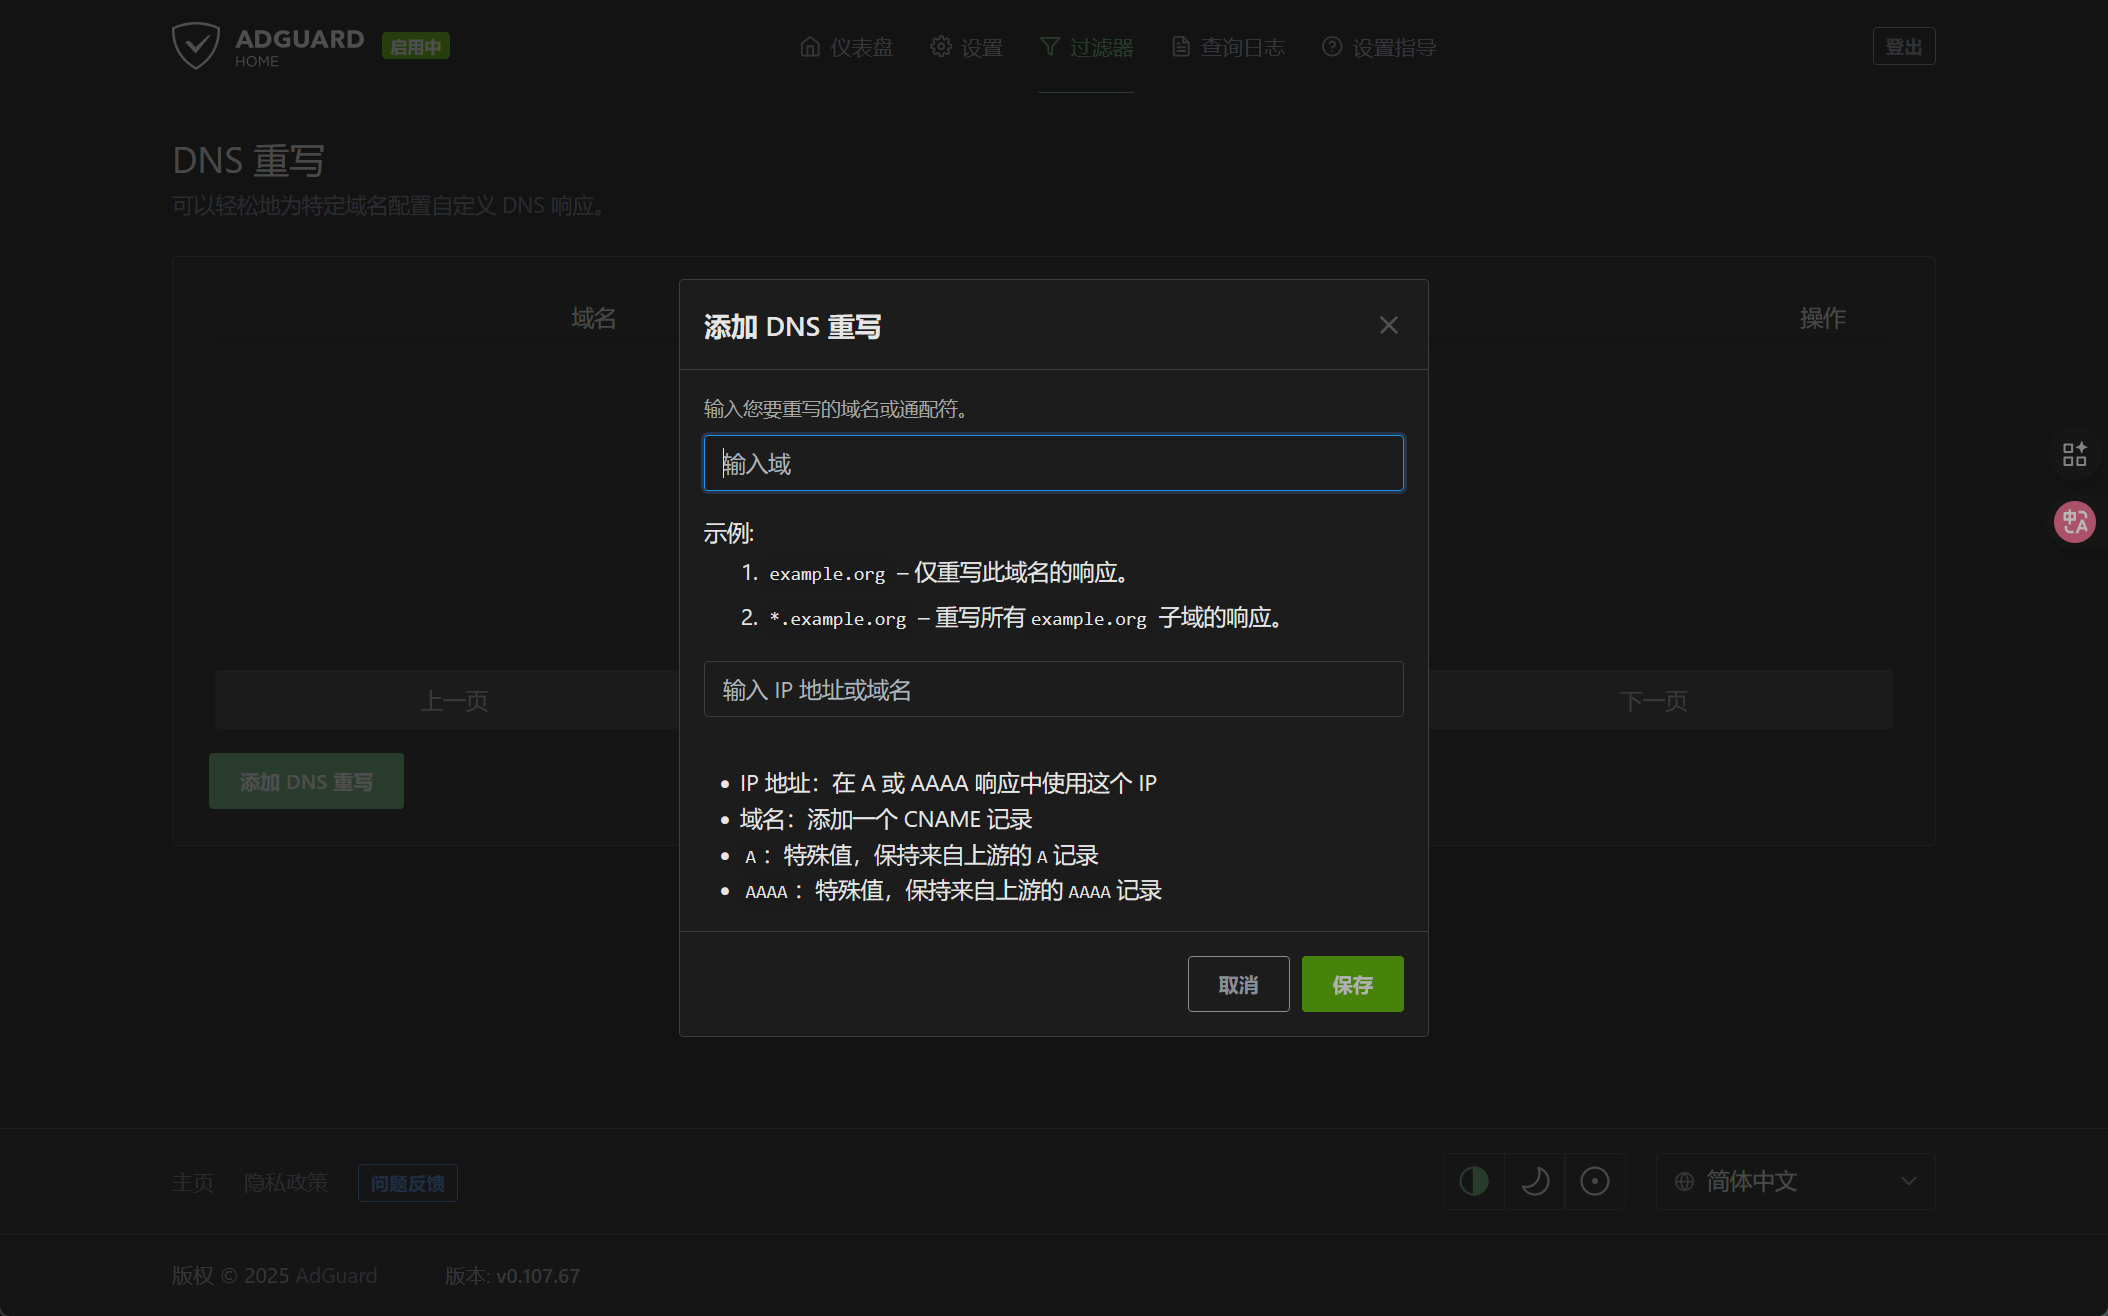Select the circle-dot theme option
Image resolution: width=2108 pixels, height=1316 pixels.
click(1594, 1181)
